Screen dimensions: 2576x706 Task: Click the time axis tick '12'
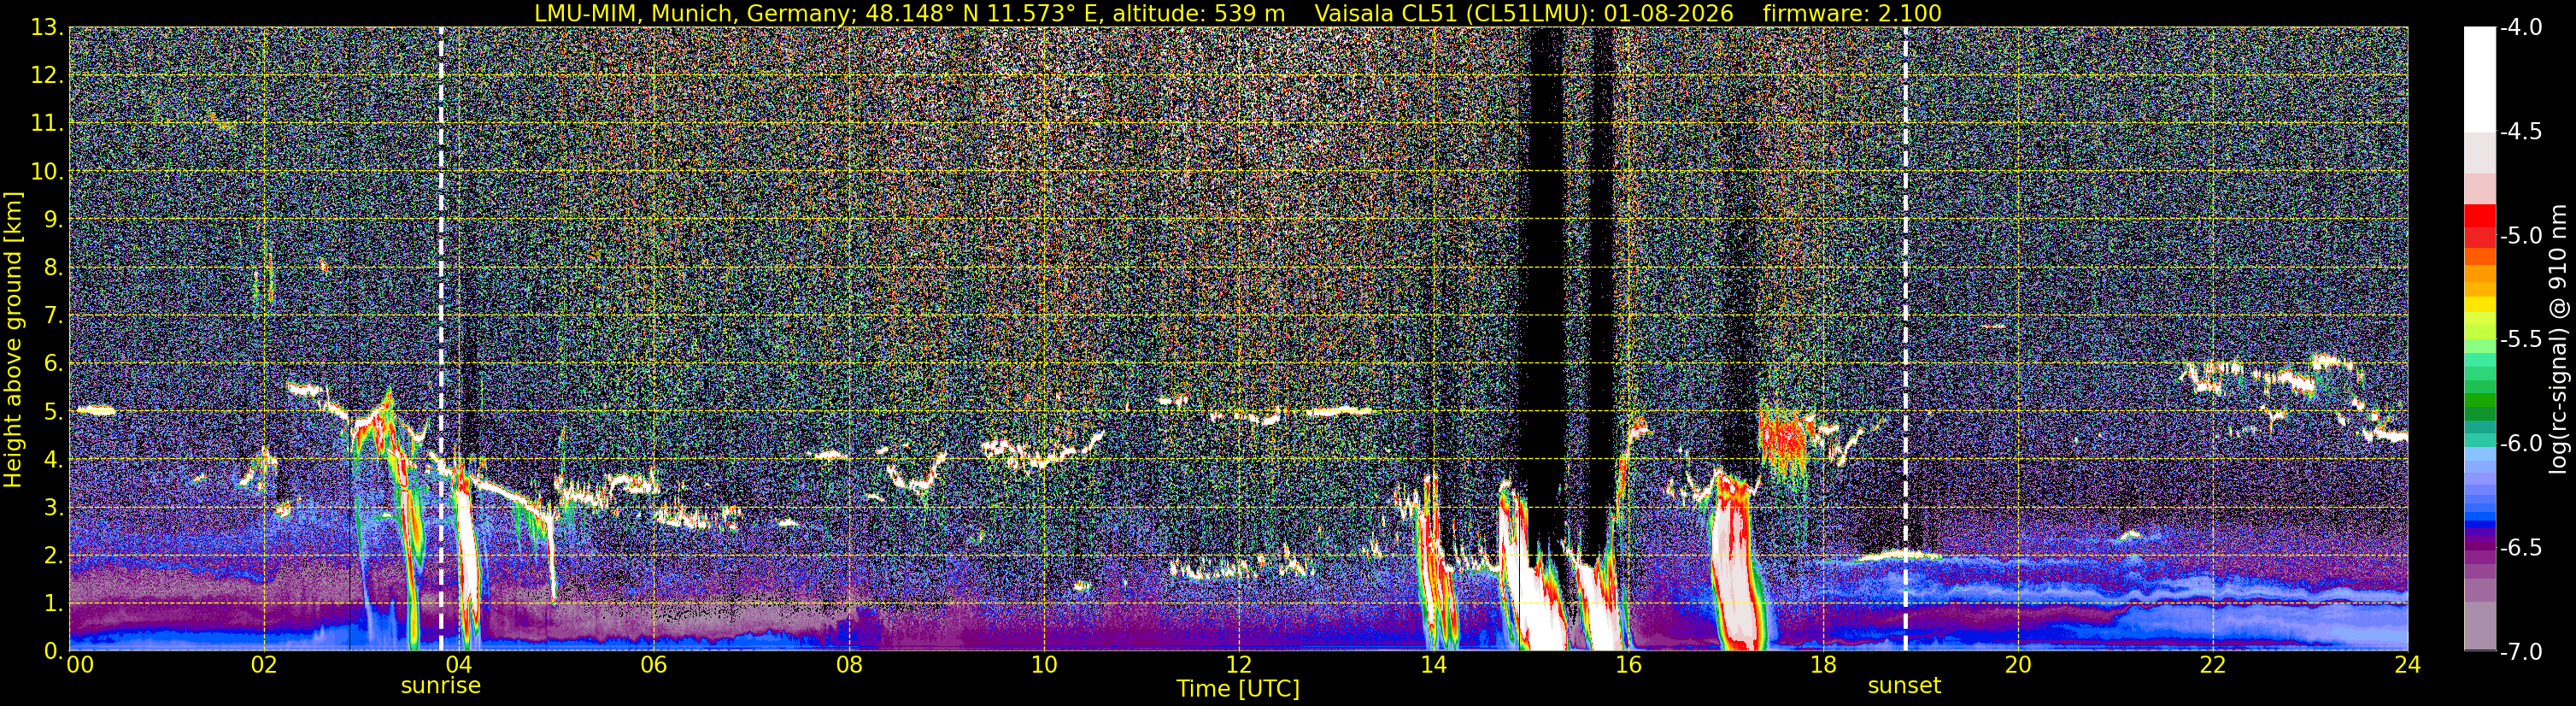[x=1238, y=665]
